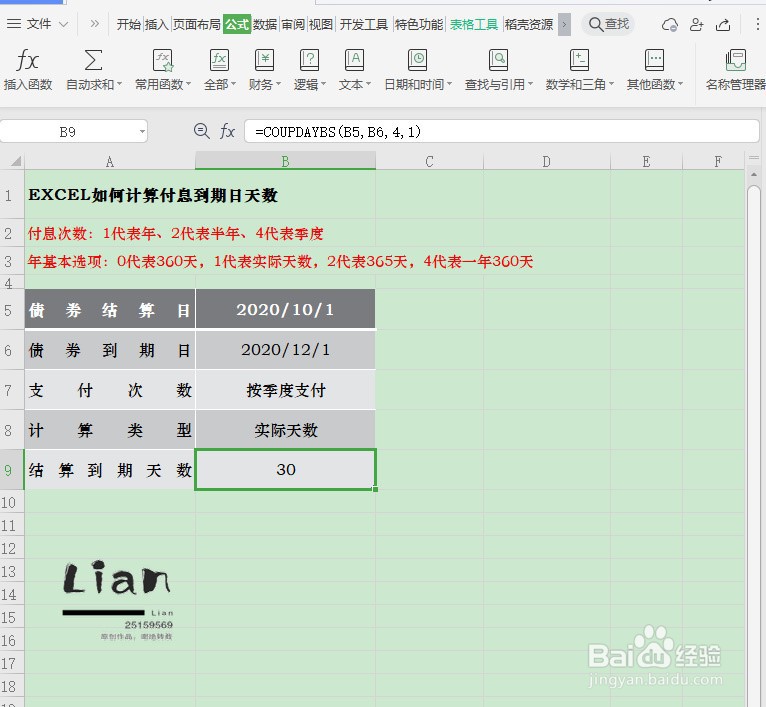This screenshot has height=707, width=766.
Task: Open the three-dot more options icon
Action: point(758,24)
